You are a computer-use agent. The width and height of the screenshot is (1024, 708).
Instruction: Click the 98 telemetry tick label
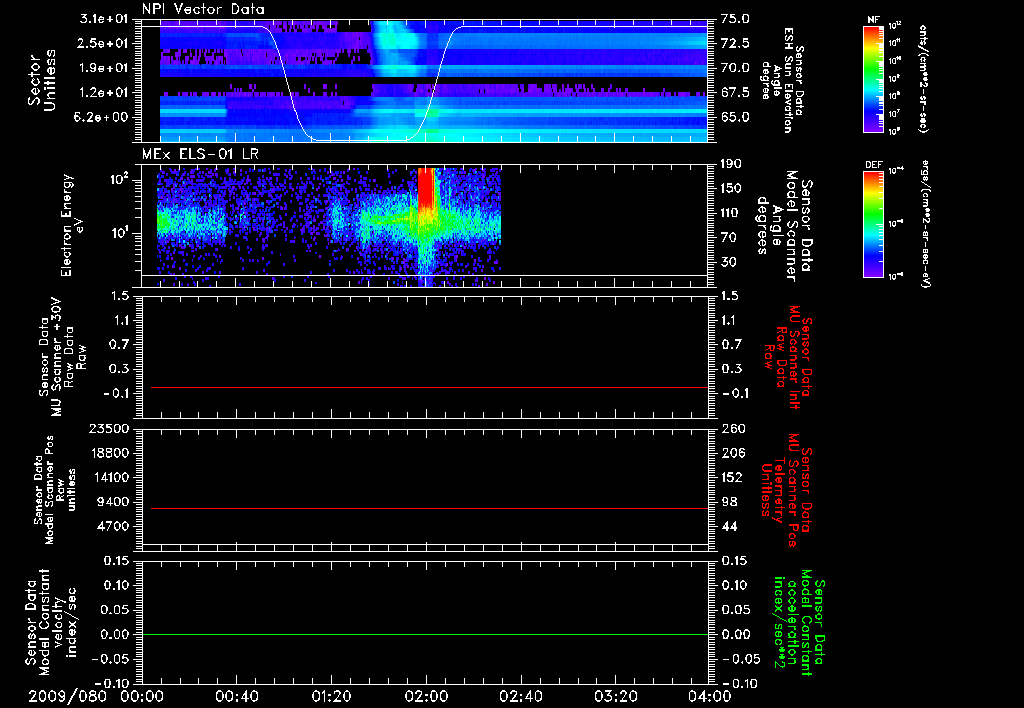(x=728, y=502)
